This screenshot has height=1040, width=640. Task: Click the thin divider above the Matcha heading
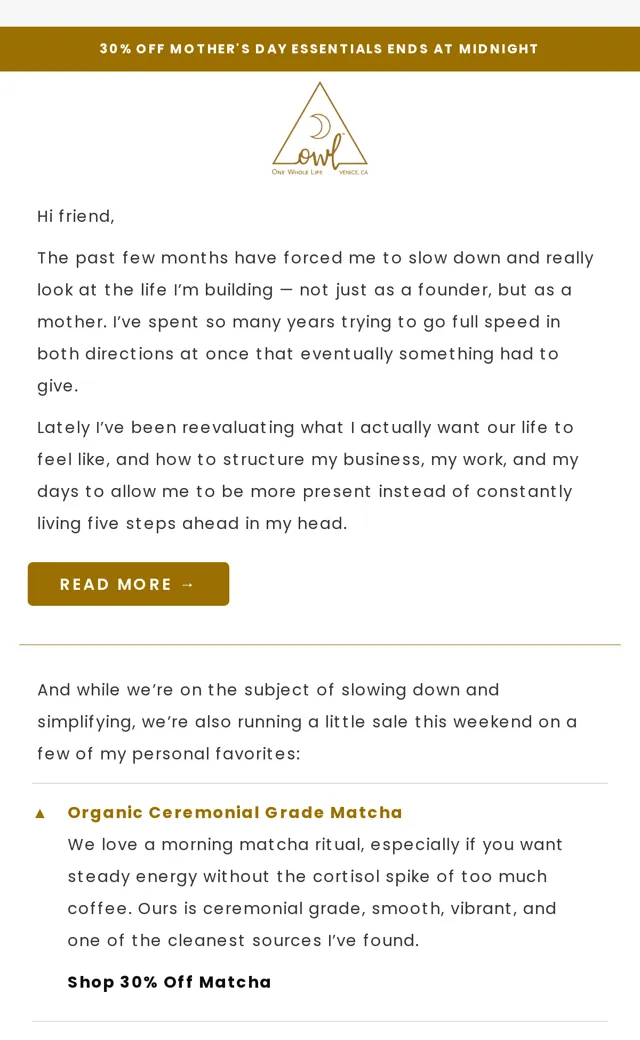[x=320, y=783]
